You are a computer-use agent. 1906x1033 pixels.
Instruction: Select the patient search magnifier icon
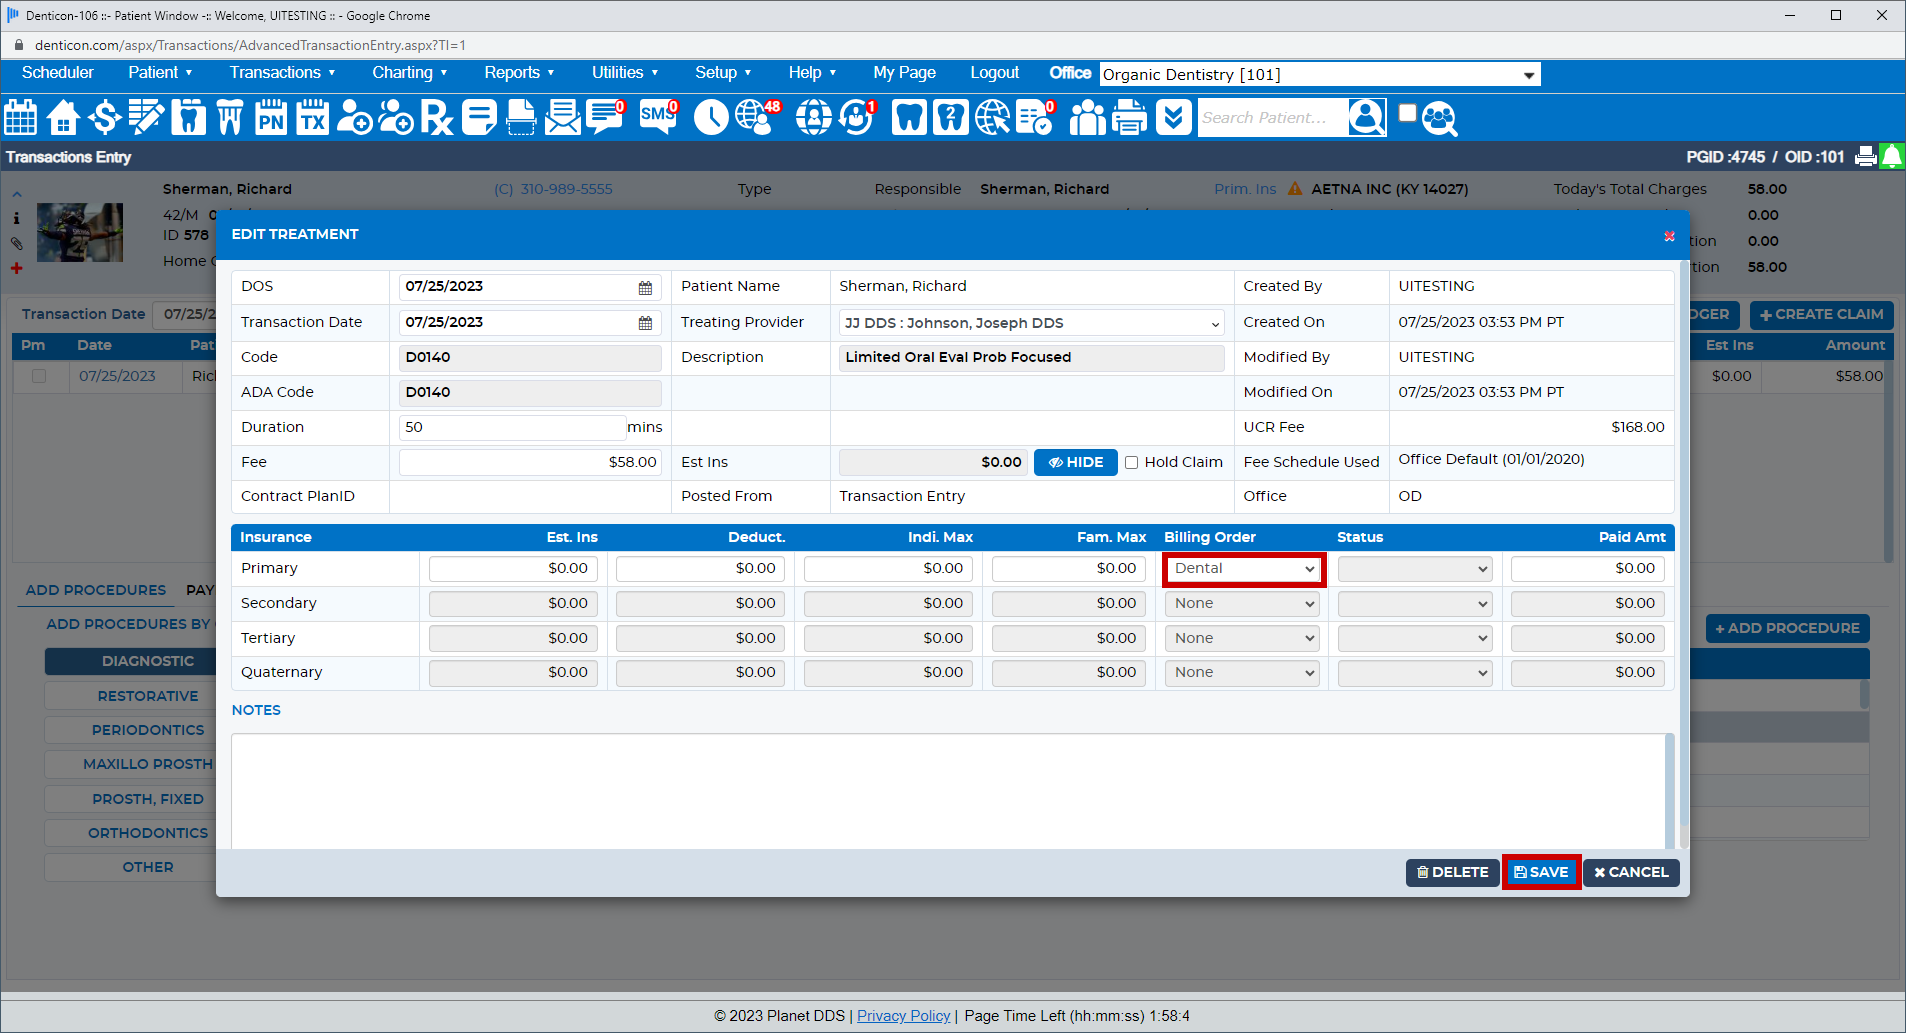[x=1366, y=117]
